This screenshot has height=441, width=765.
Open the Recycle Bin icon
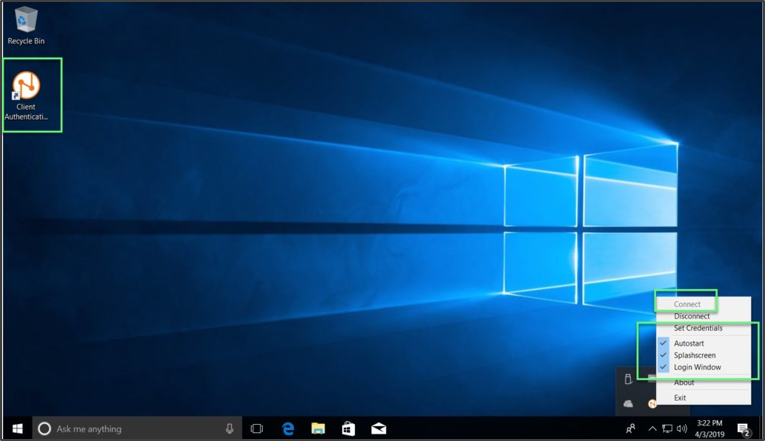(x=25, y=20)
